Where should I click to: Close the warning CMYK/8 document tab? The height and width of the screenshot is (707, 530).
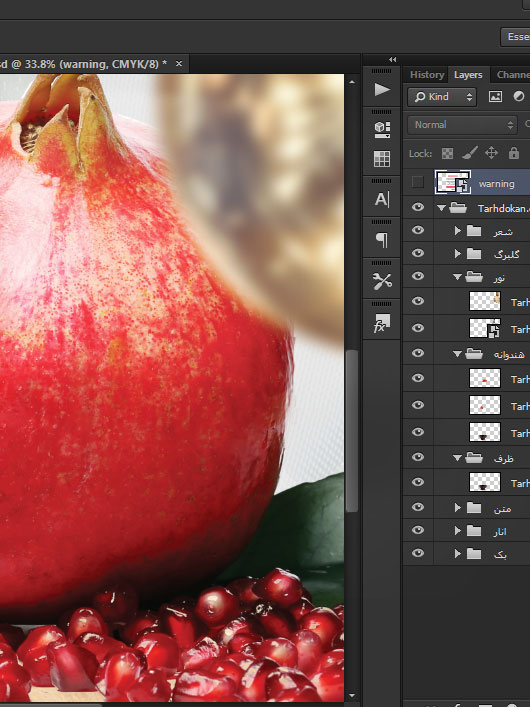(179, 64)
